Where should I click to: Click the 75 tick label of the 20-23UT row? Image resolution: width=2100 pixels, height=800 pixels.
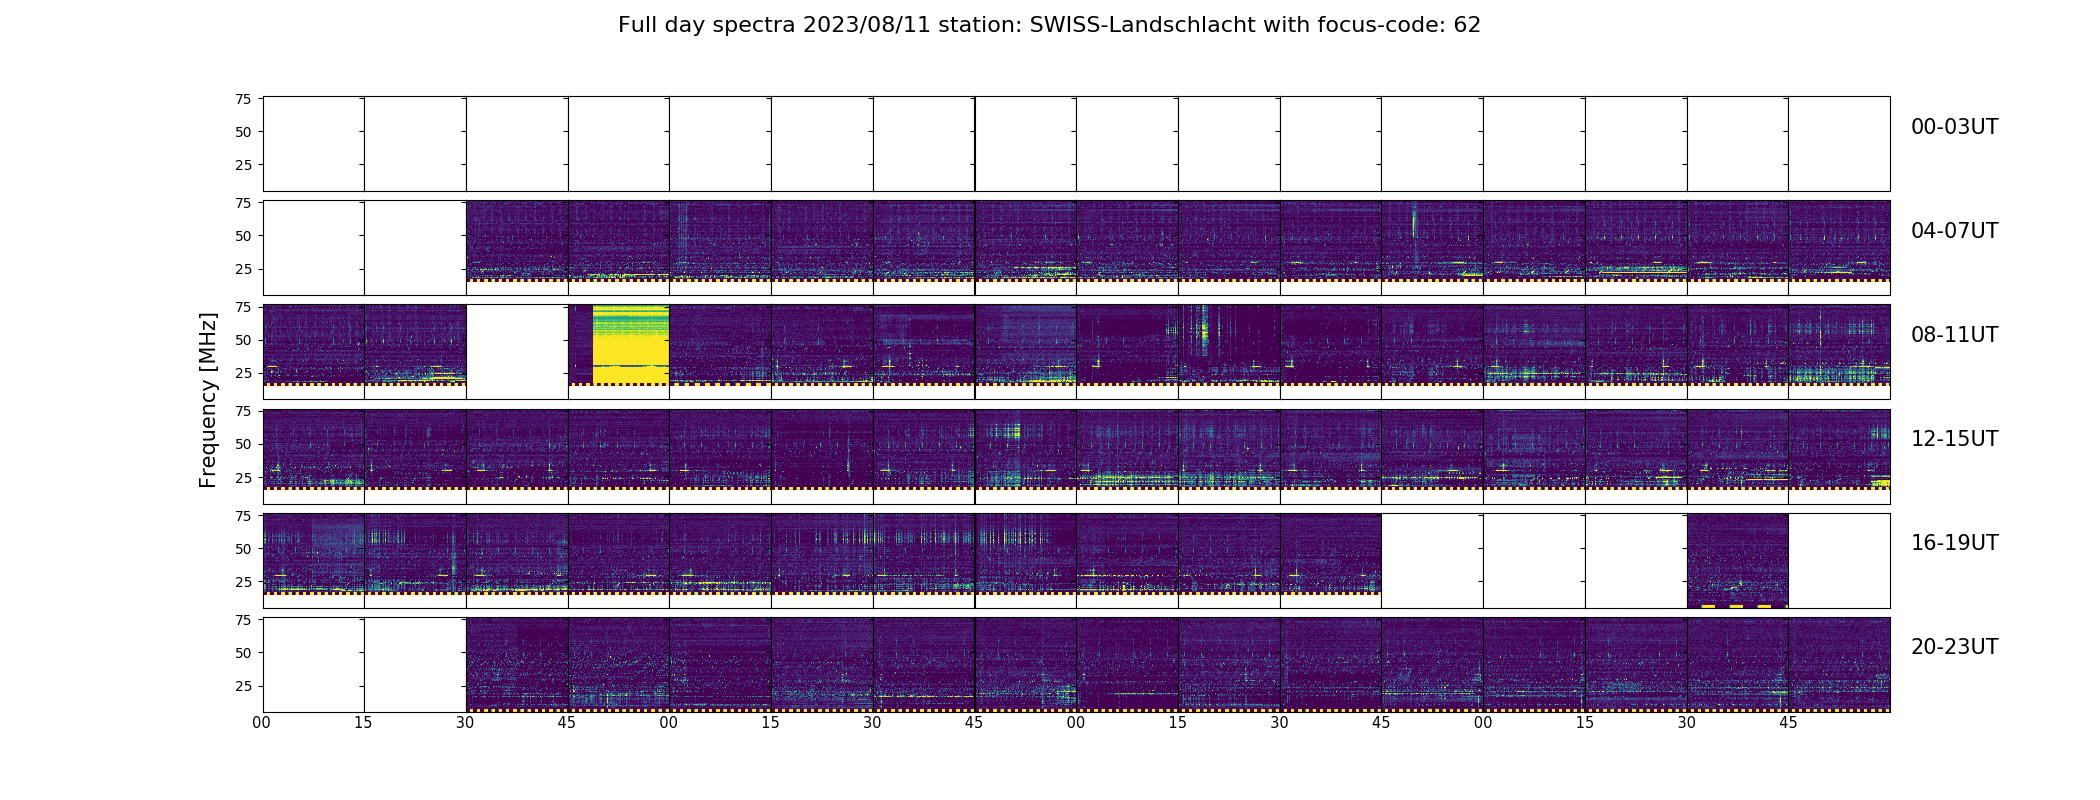pyautogui.click(x=243, y=620)
